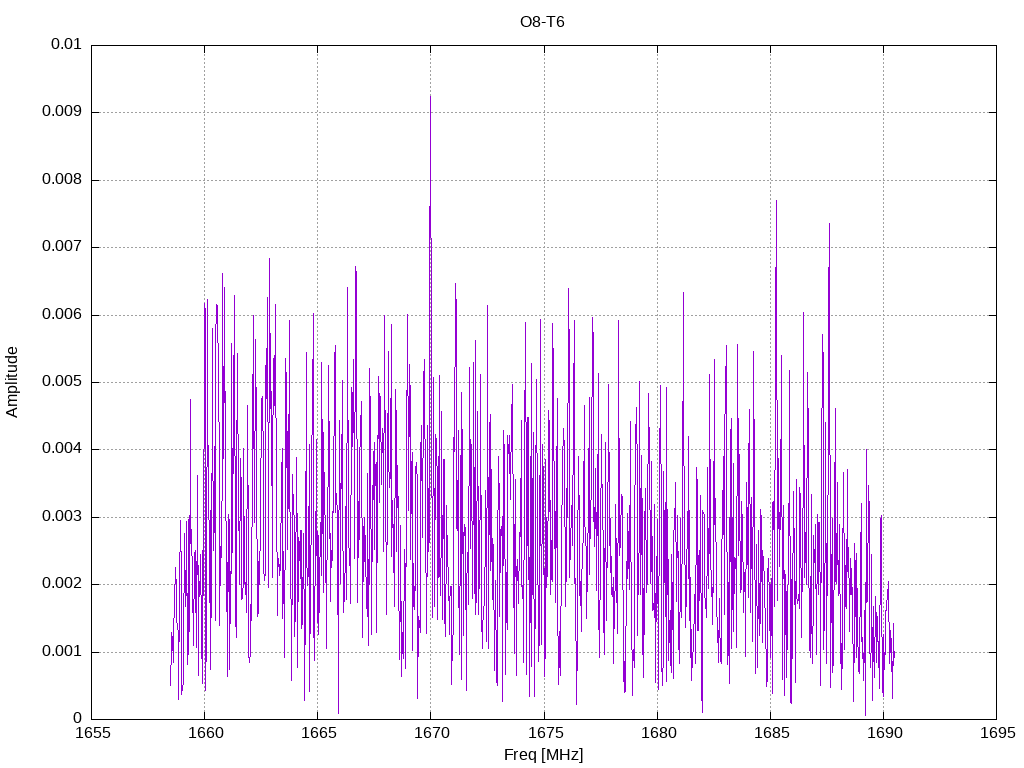Click the x-axis tick label 1680
1024x768 pixels.
[658, 733]
